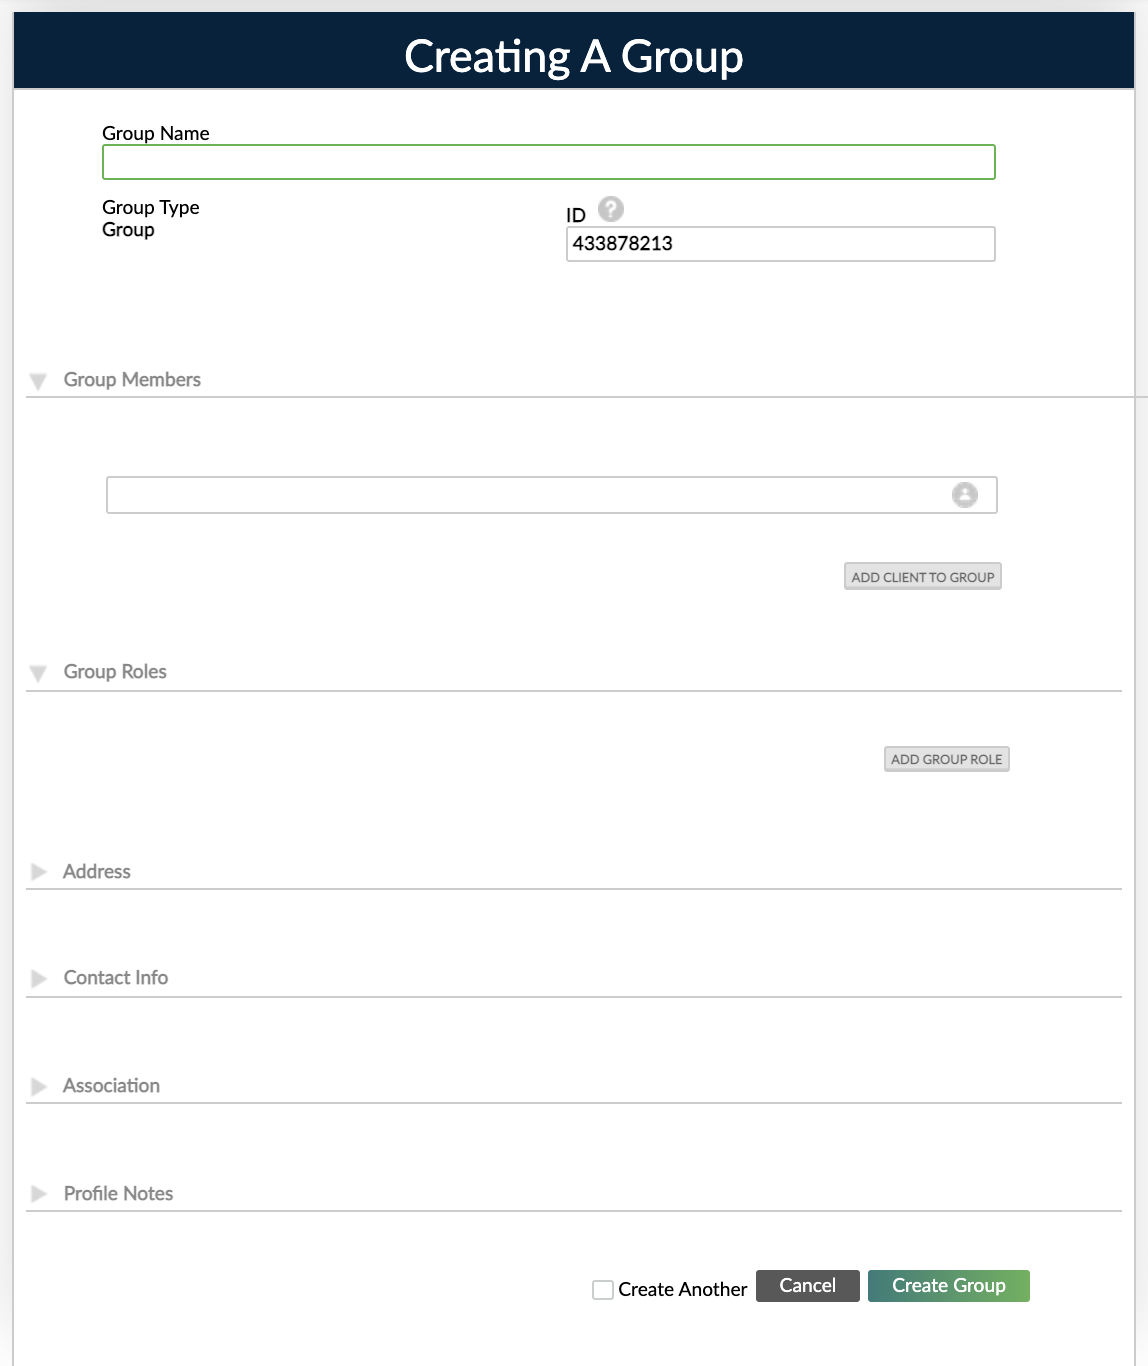Click the Add Client To Group button
Screen dimensions: 1148x1366
coord(922,576)
